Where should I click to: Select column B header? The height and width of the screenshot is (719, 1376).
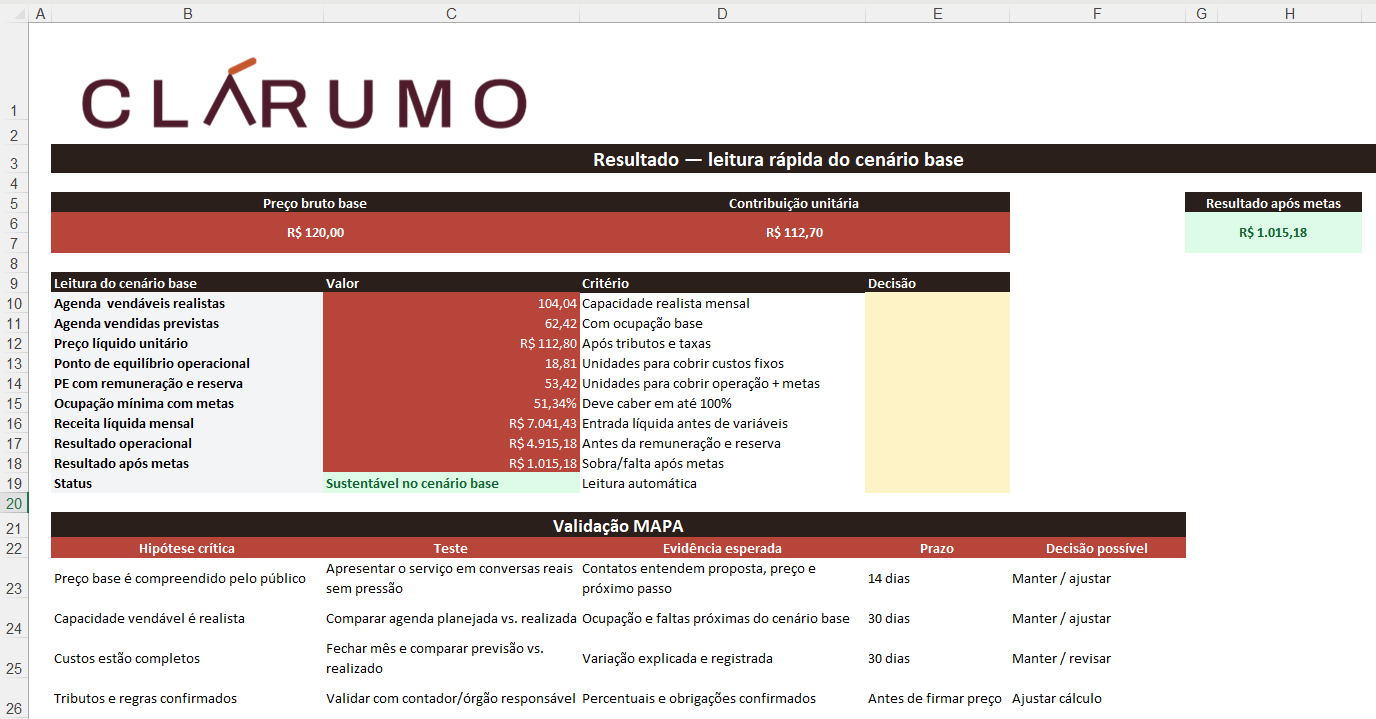[x=188, y=13]
